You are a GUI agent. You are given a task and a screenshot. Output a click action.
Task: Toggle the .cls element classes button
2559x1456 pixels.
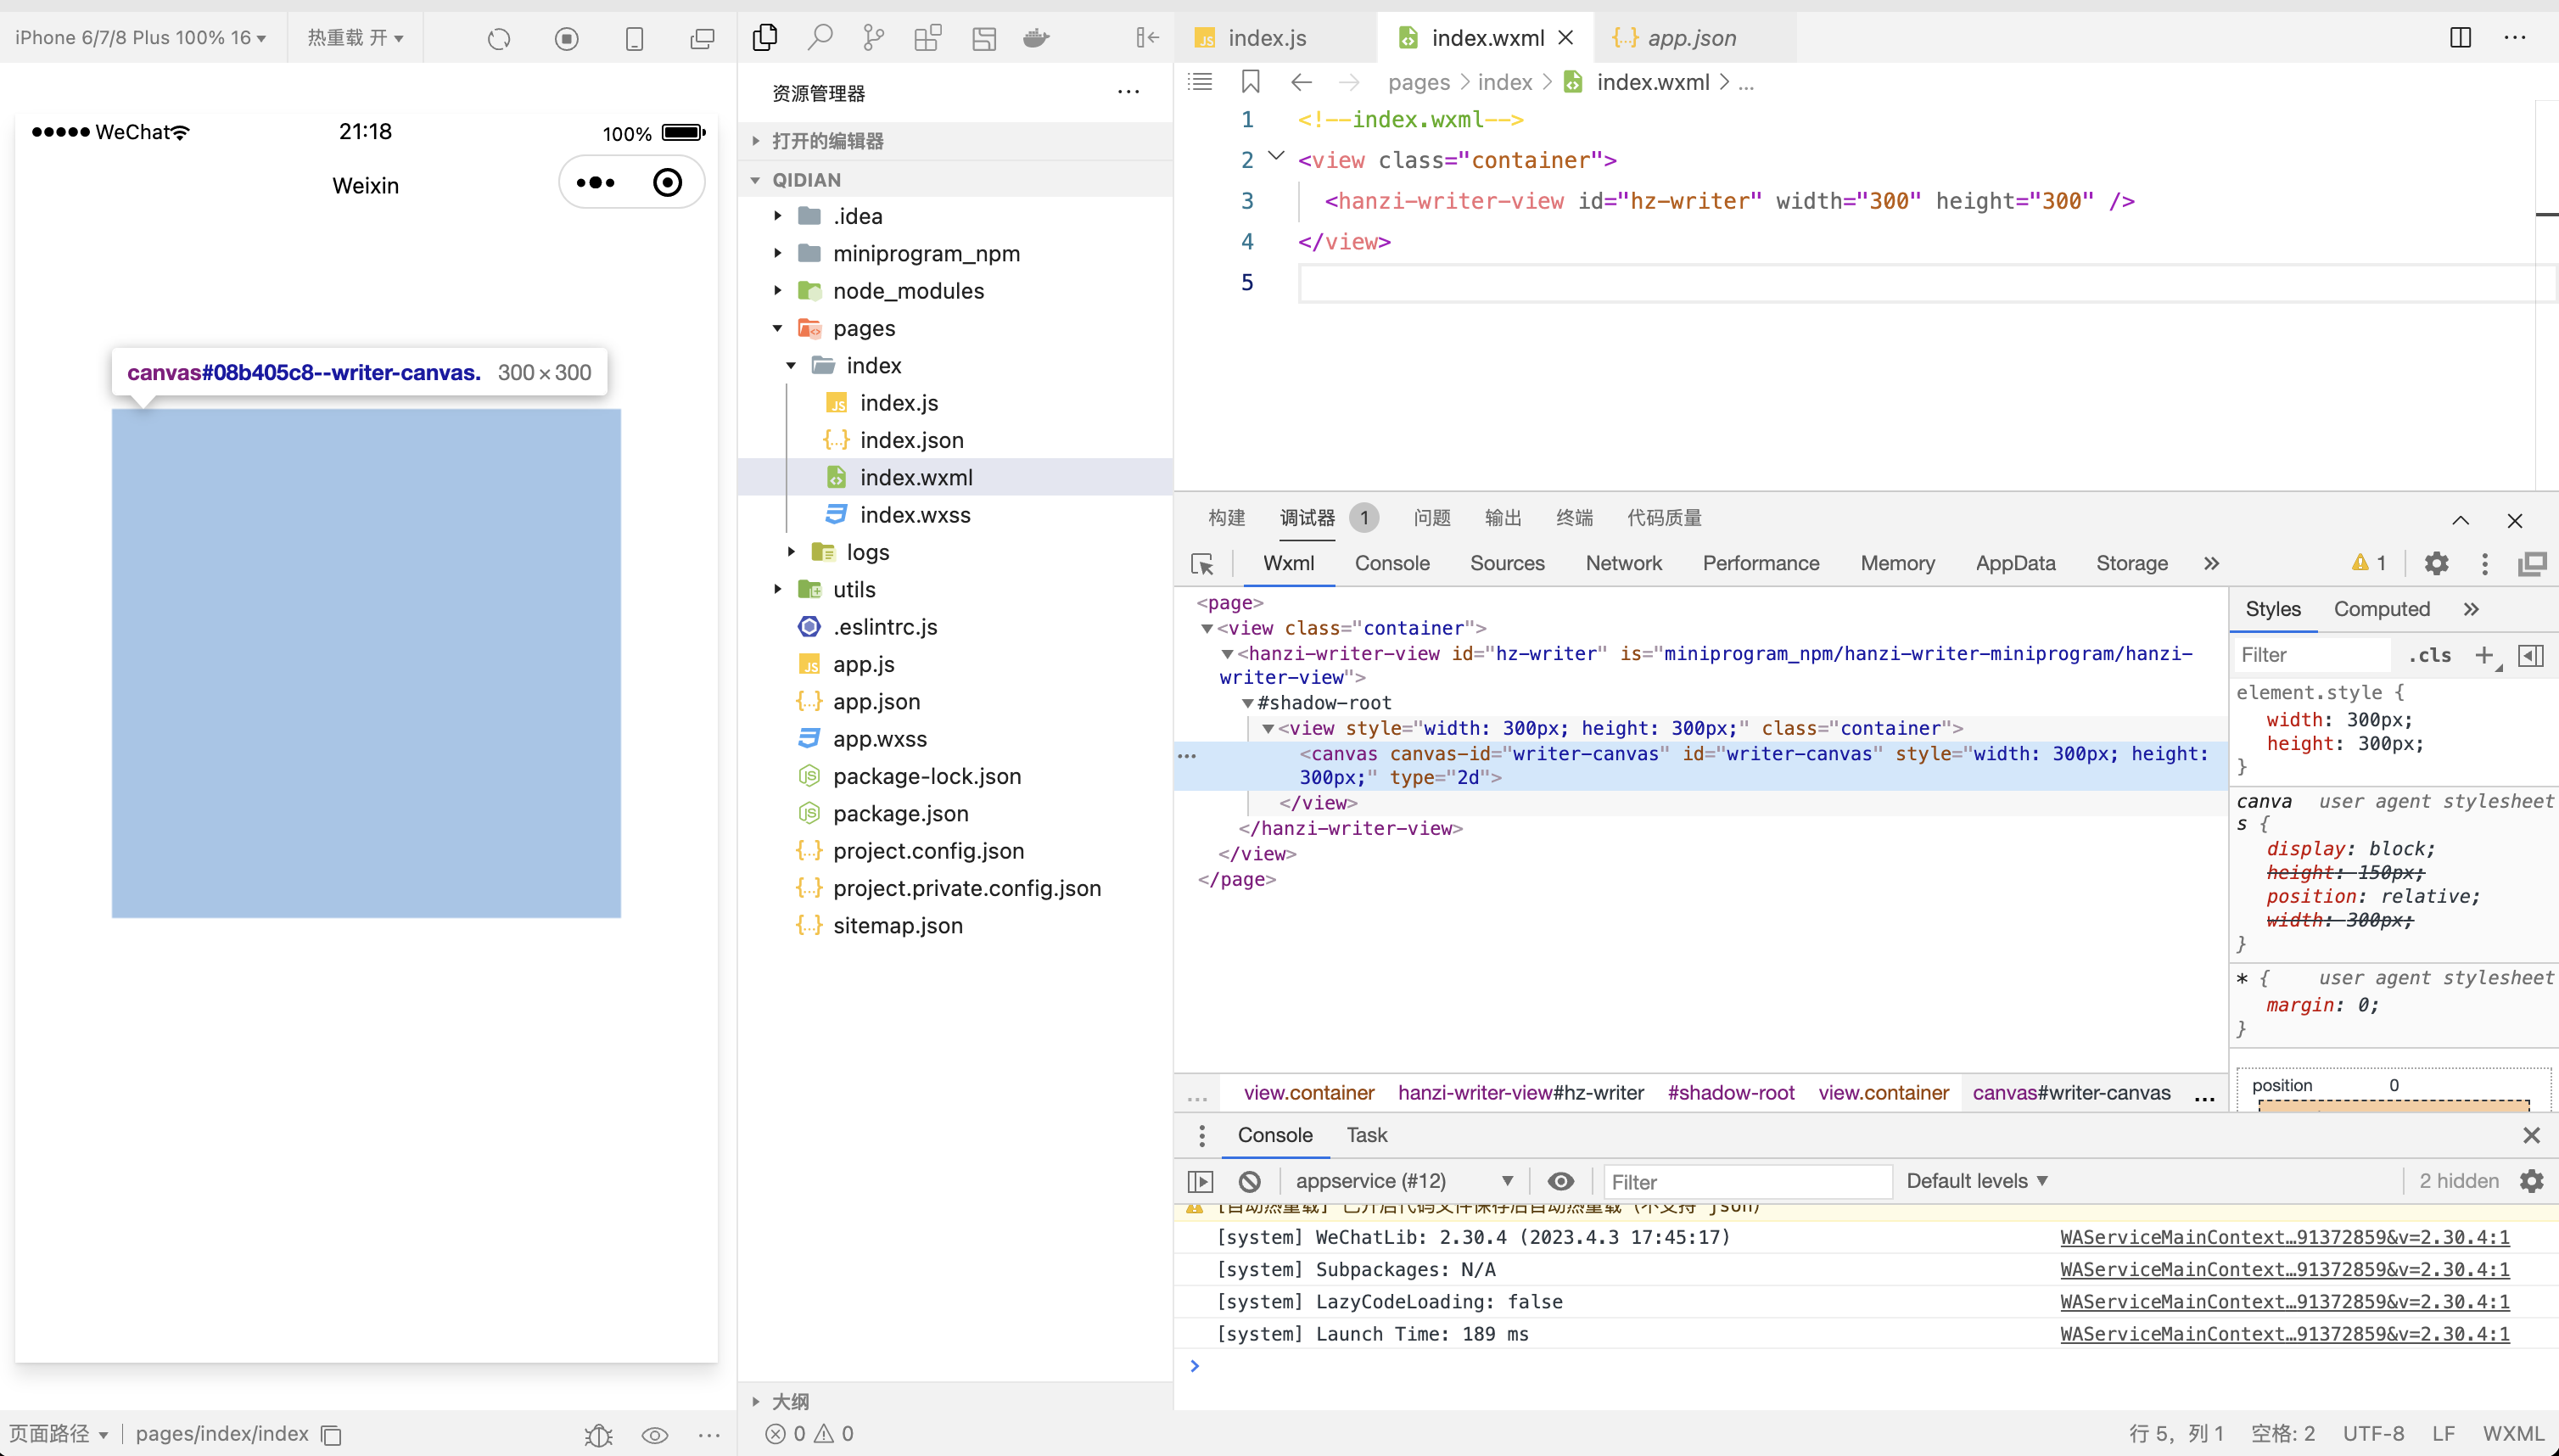[x=2429, y=655]
